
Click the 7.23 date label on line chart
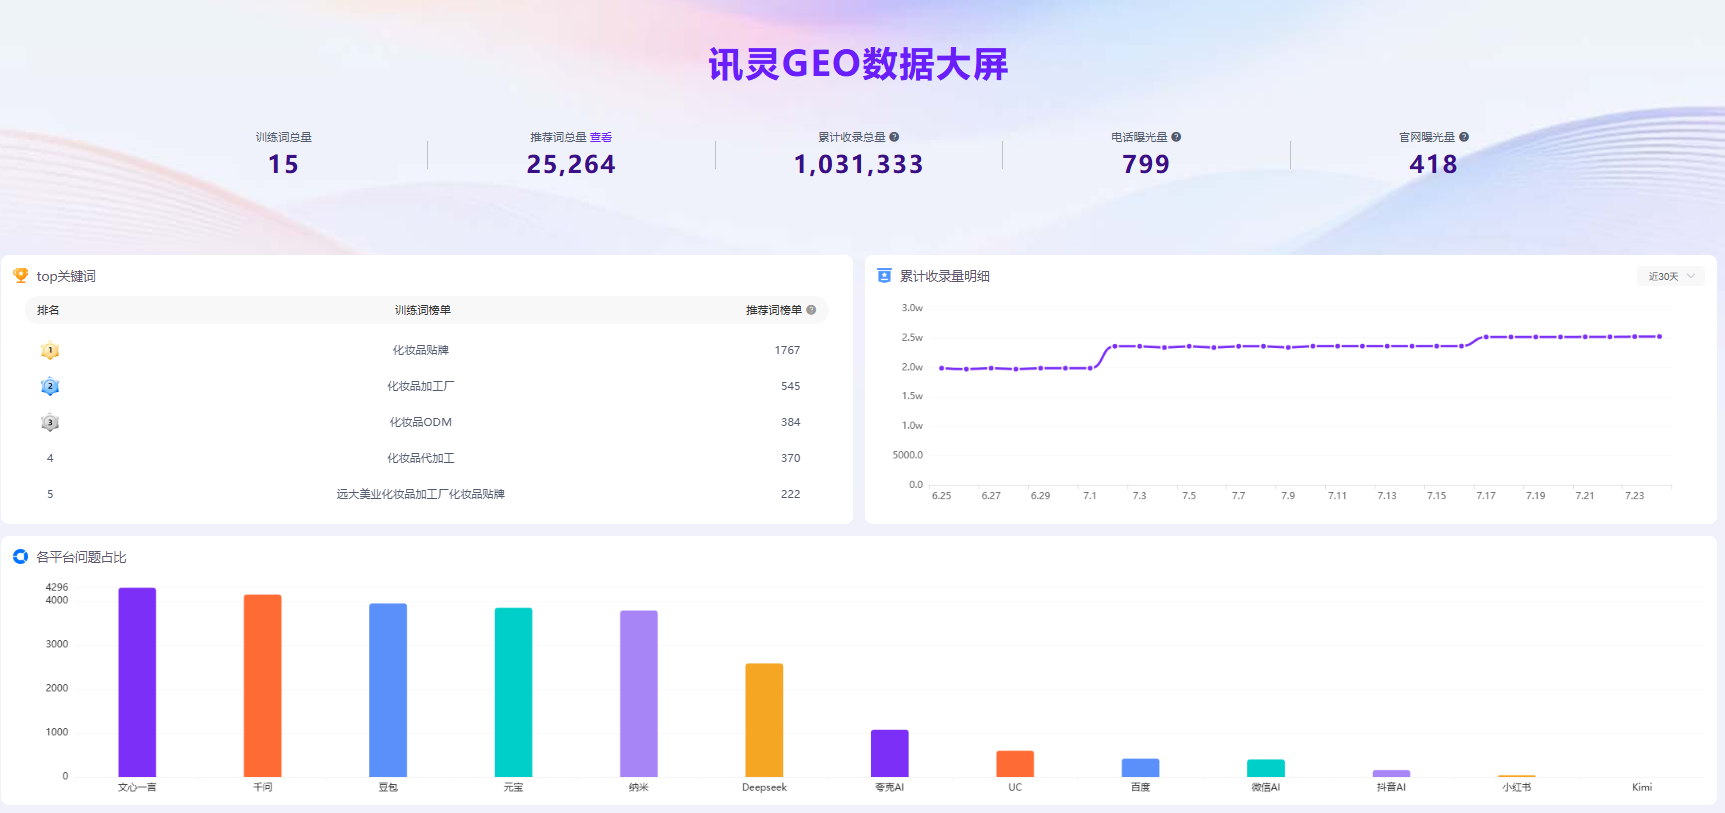[x=1634, y=495]
